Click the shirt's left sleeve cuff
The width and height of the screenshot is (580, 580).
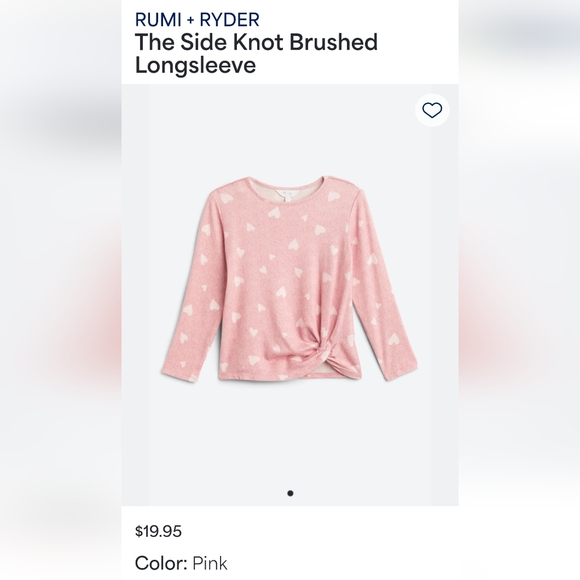[180, 372]
